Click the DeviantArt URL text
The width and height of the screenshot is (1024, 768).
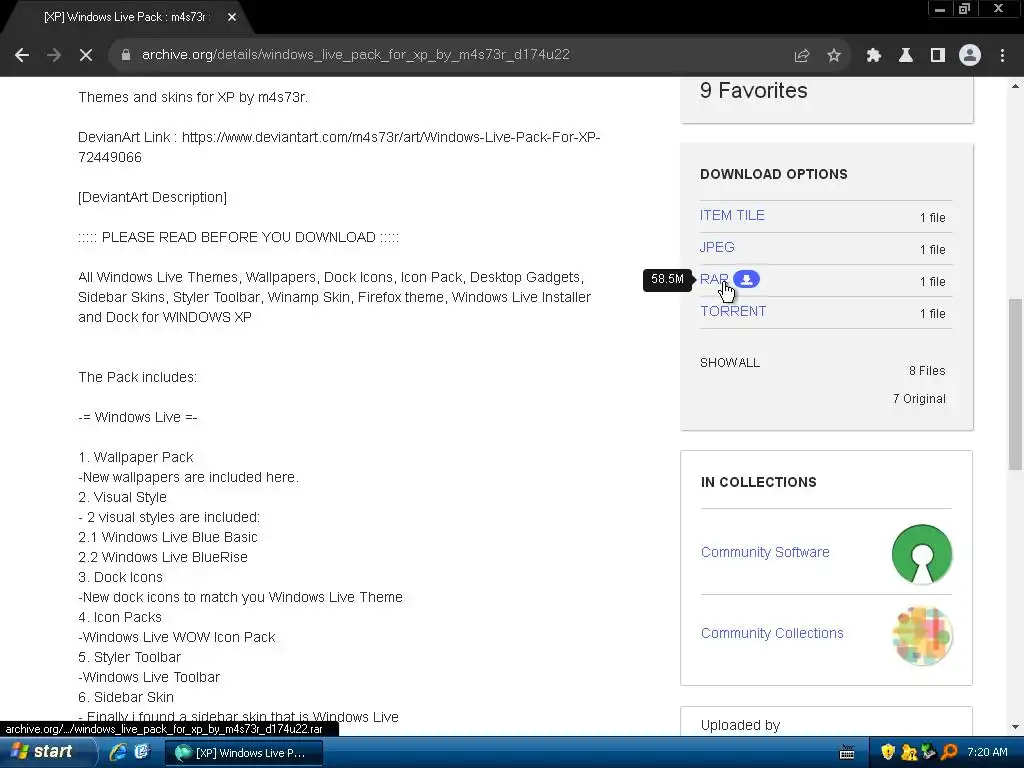339,148
